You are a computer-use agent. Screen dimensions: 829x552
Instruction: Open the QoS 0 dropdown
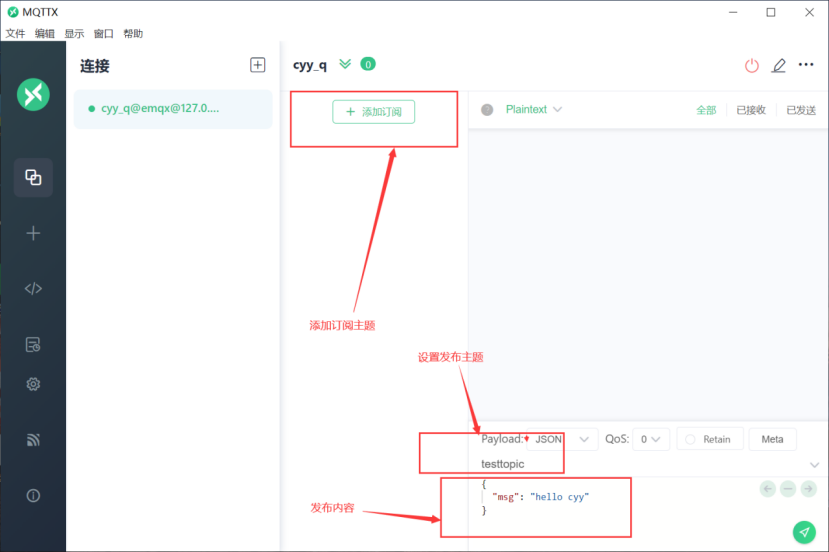[x=651, y=439]
